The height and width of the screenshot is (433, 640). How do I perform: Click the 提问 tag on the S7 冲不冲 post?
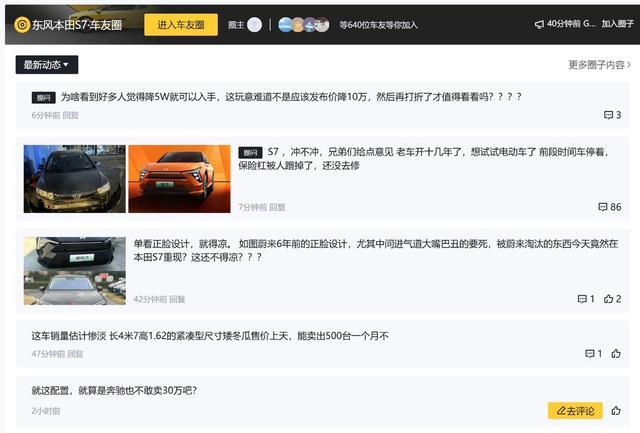coord(250,153)
